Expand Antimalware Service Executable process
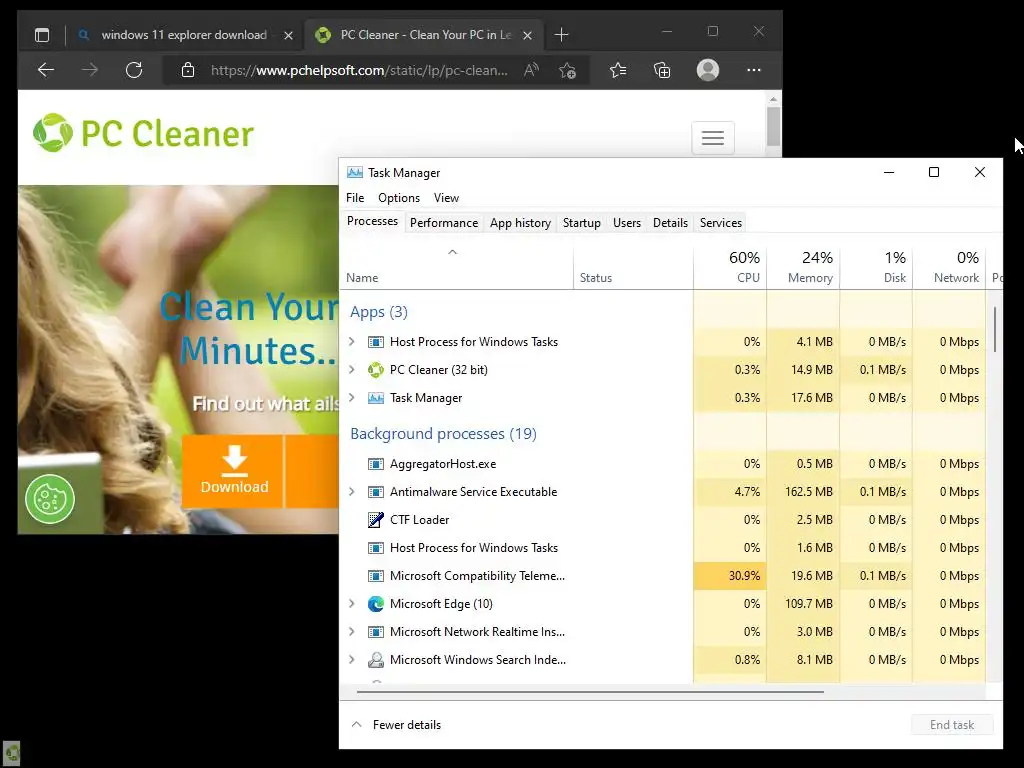 (352, 492)
